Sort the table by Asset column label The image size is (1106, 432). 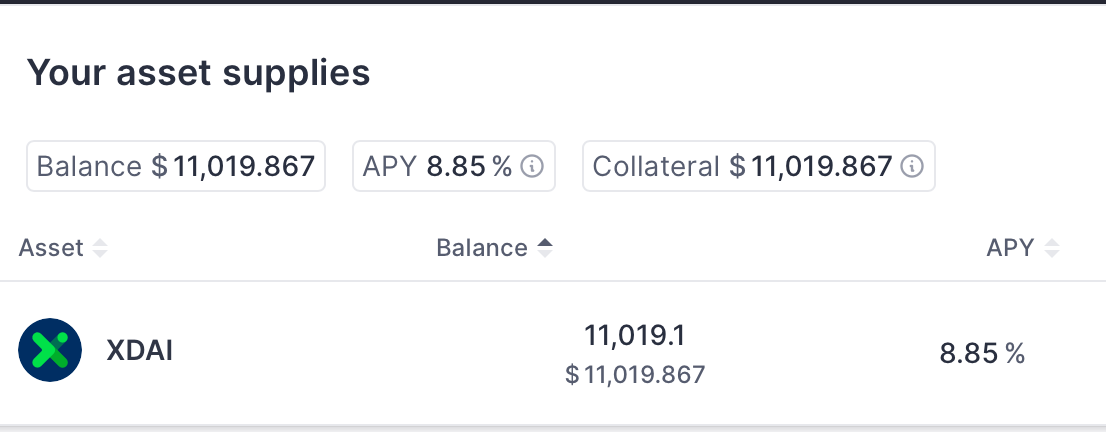click(51, 248)
